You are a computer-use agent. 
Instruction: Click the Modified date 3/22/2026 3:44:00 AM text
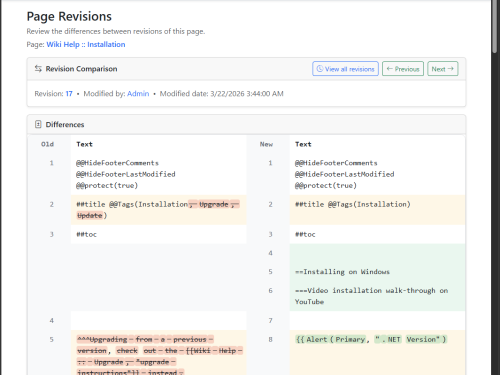pyautogui.click(x=222, y=94)
